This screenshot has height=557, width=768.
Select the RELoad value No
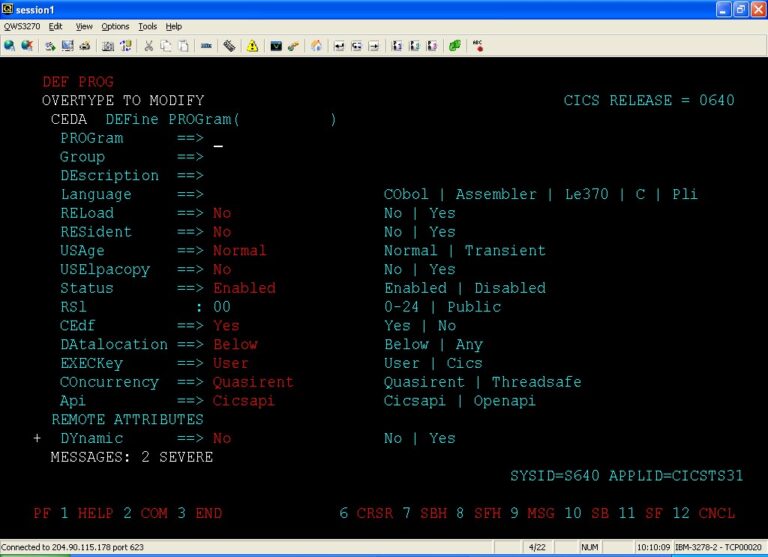(222, 213)
